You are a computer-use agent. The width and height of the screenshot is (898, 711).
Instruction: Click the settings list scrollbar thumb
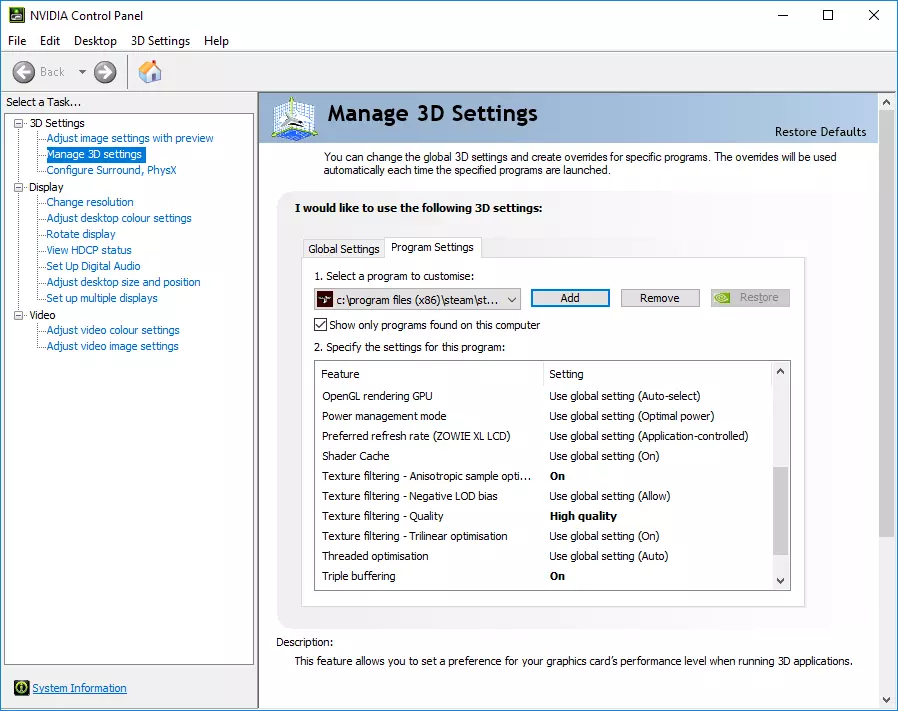point(780,510)
